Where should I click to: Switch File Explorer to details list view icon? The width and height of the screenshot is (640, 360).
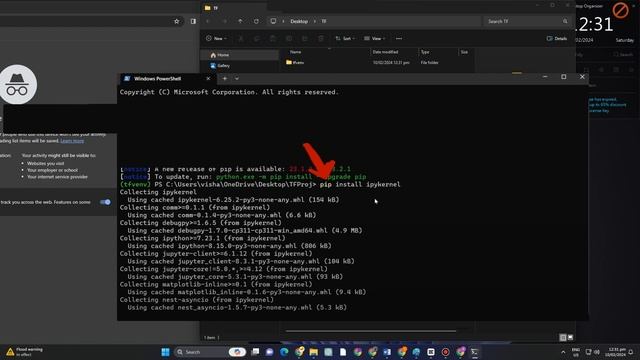coord(563,337)
